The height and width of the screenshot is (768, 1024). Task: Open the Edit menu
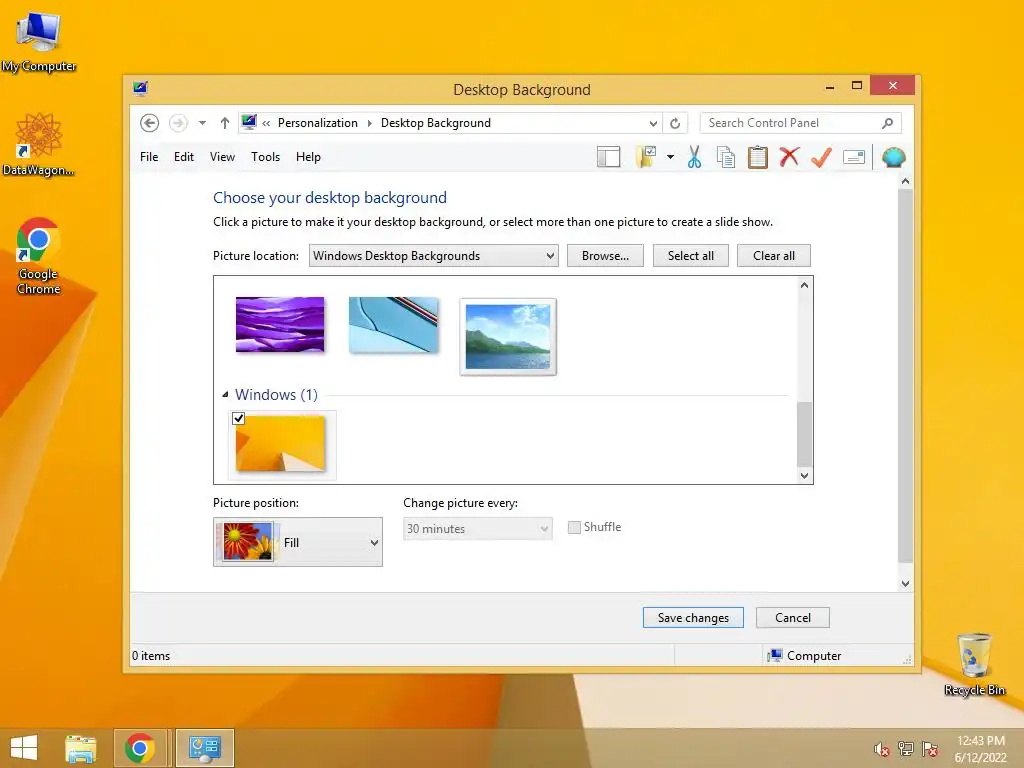pos(184,157)
